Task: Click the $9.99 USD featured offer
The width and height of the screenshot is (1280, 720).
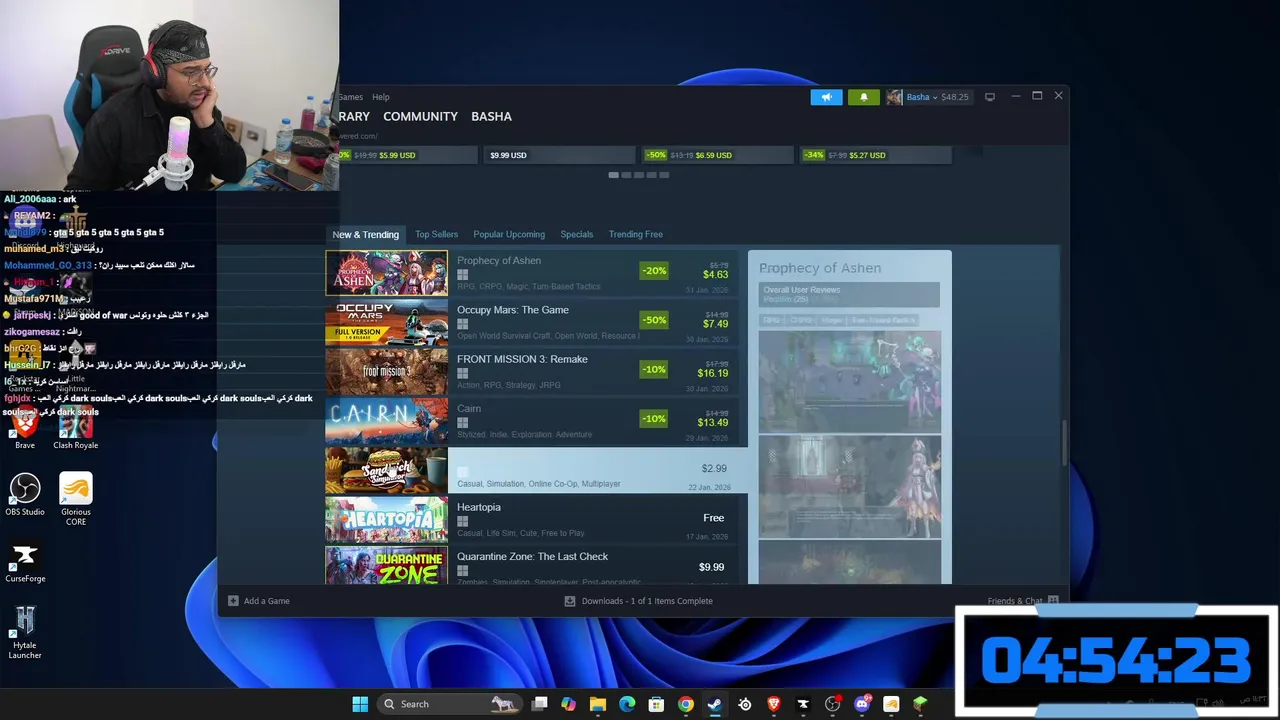Action: click(558, 155)
